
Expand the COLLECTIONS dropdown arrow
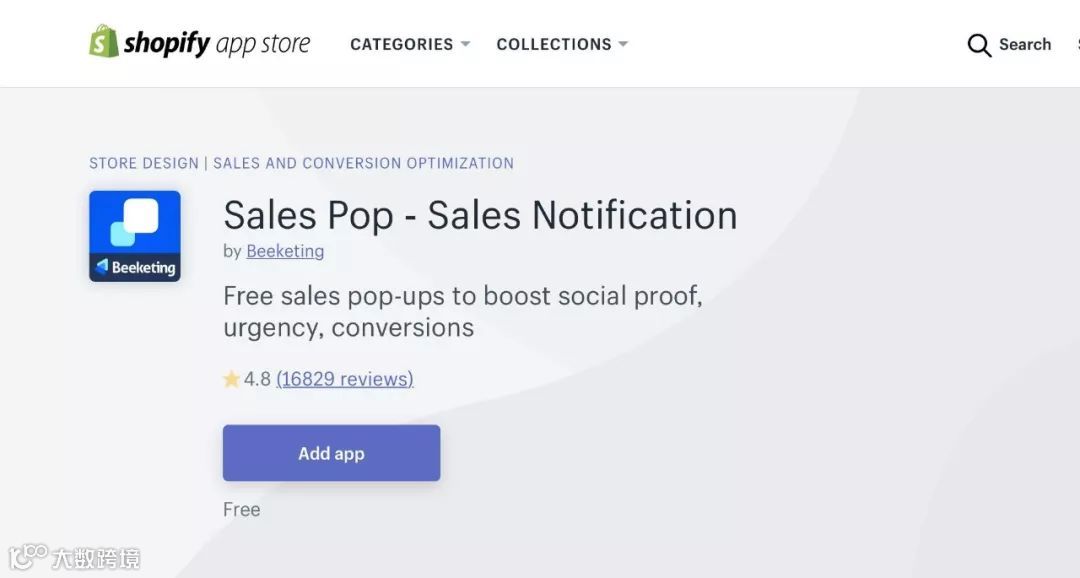pos(623,44)
